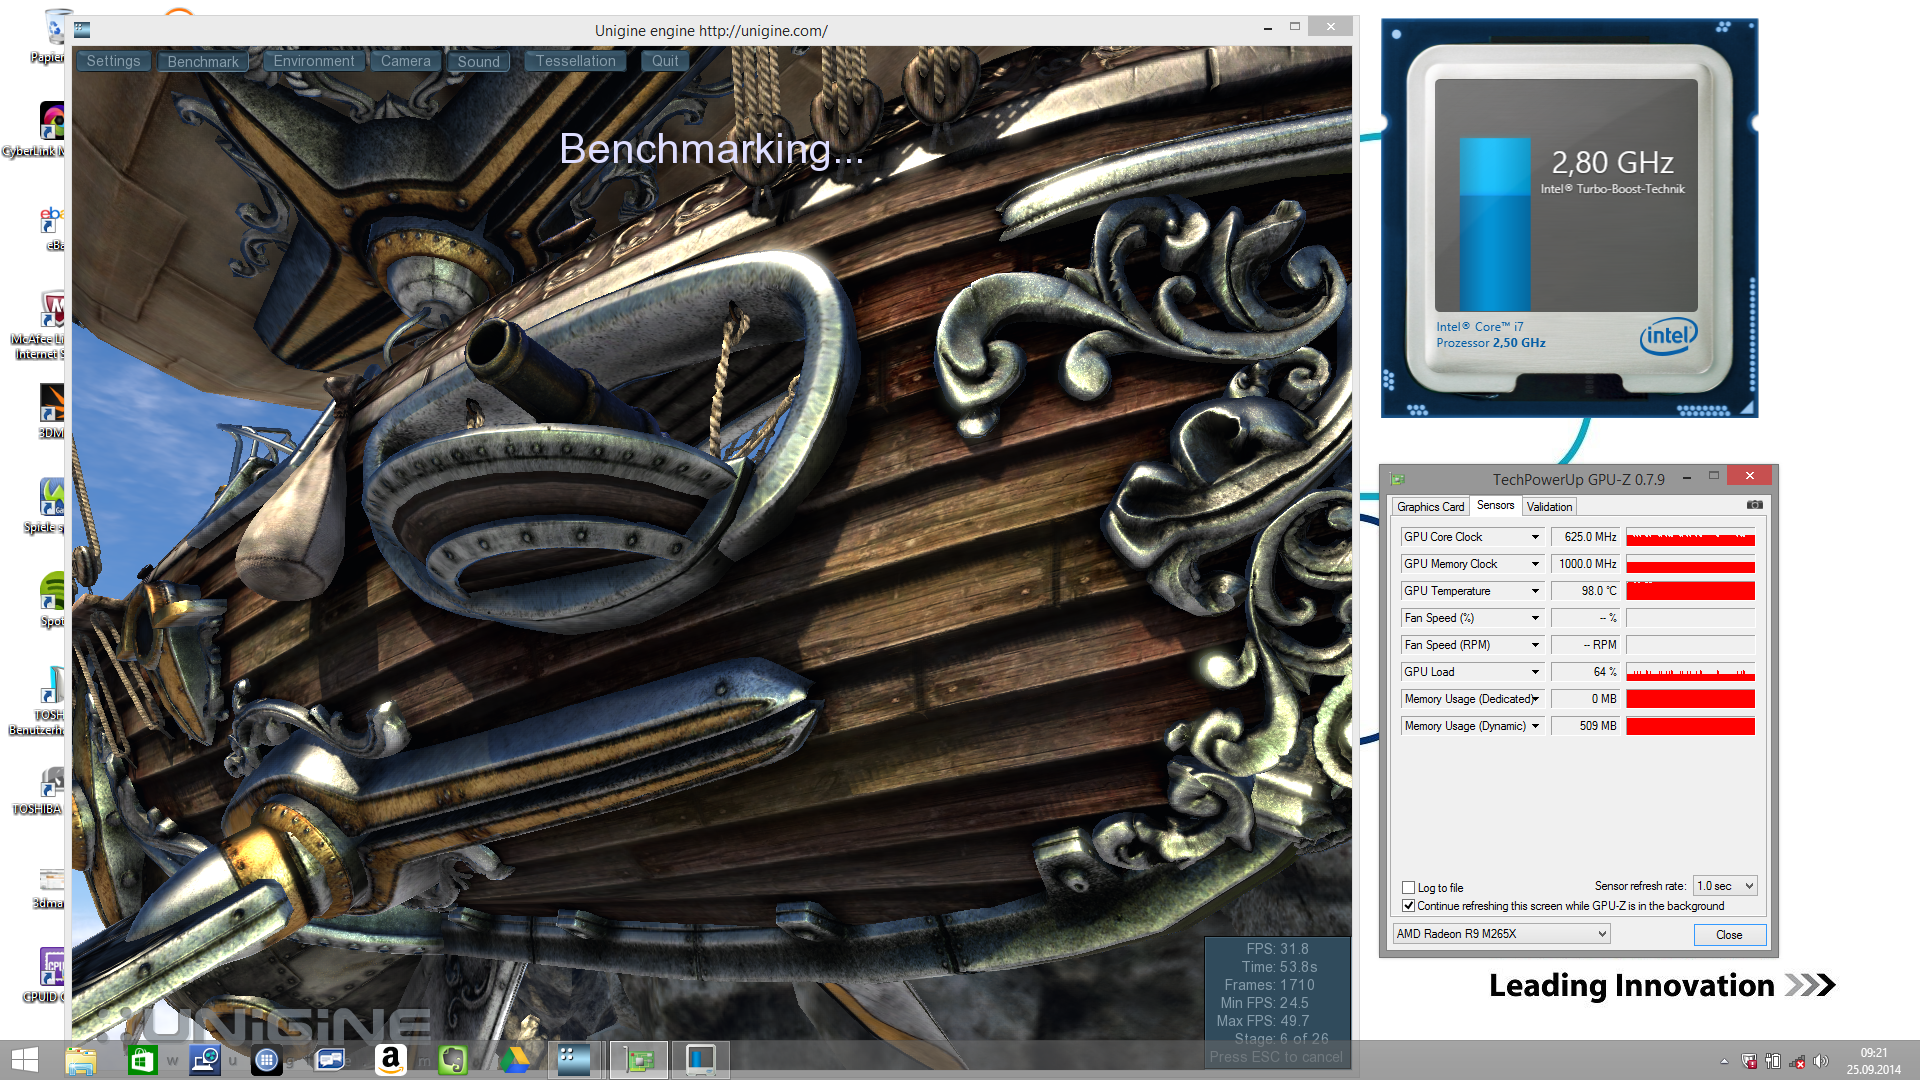
Task: Open the Tessellation menu in Unigine
Action: click(x=575, y=61)
